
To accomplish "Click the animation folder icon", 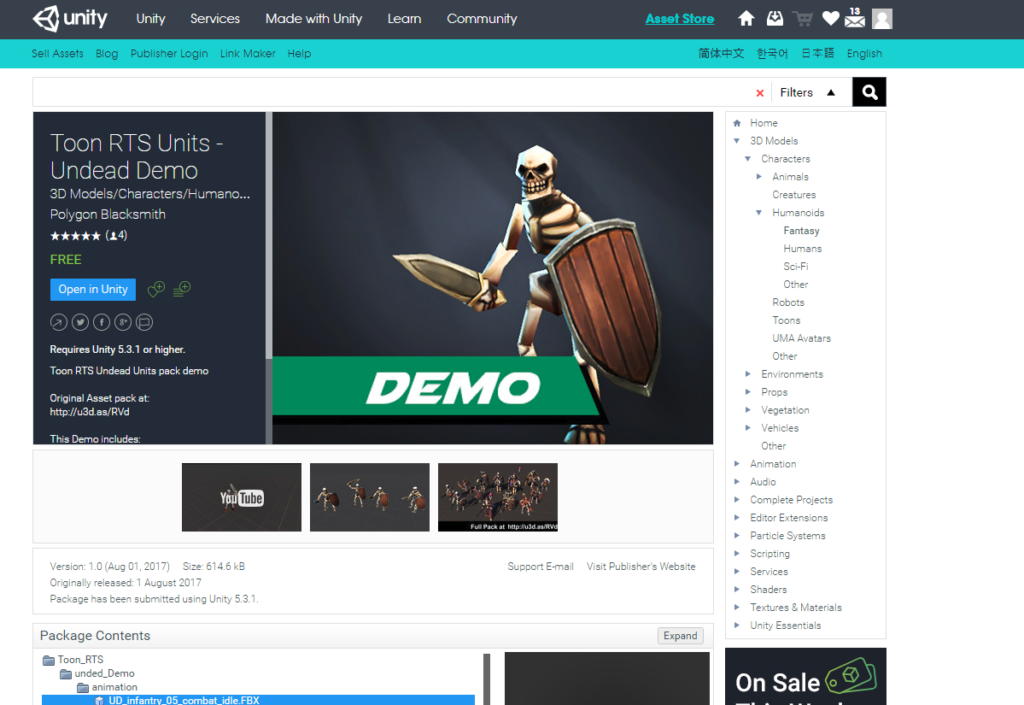I will pos(83,687).
